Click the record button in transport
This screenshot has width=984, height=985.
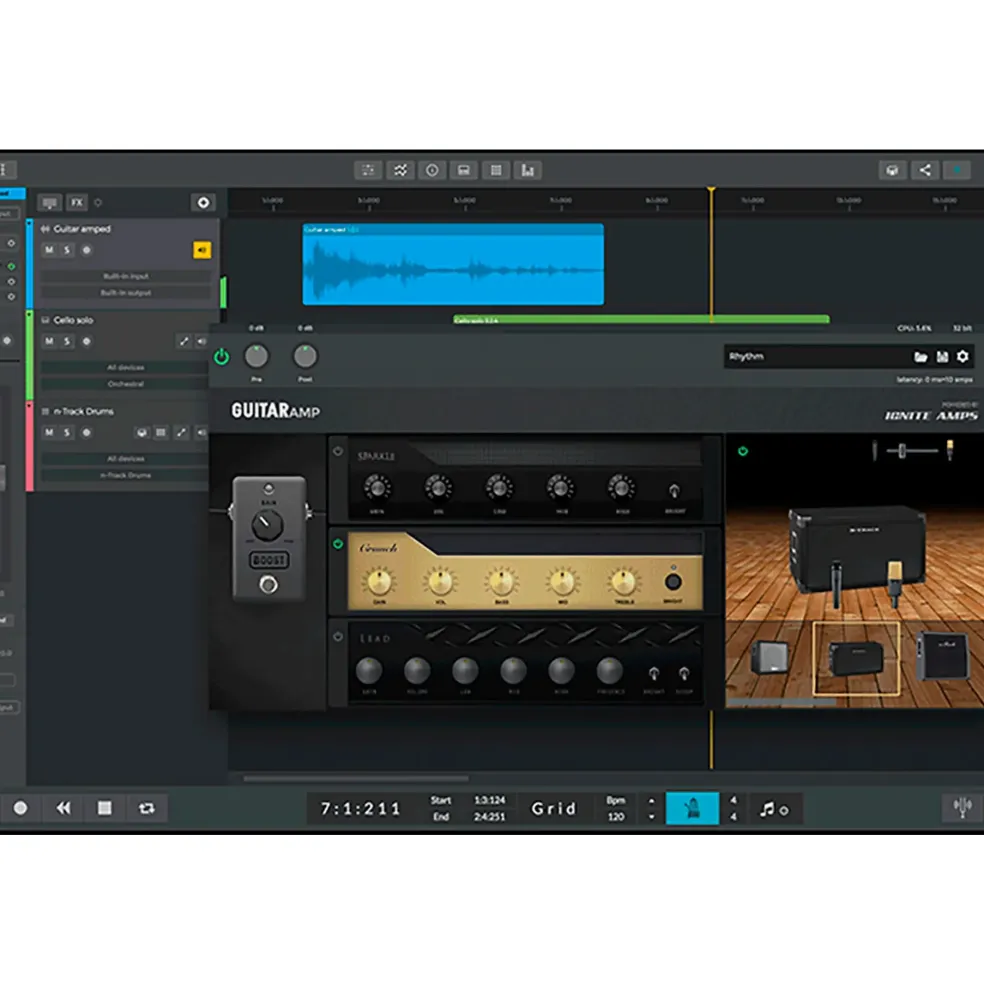(20, 808)
